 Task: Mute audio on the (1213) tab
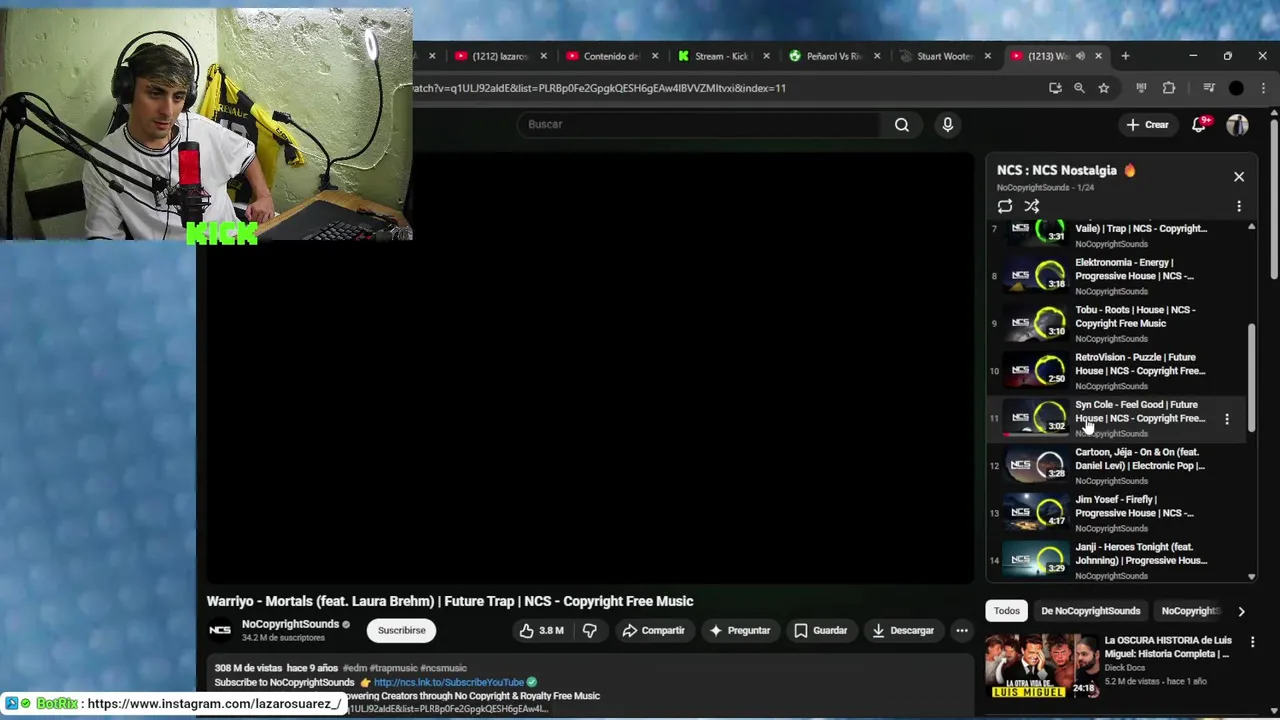coord(1080,56)
